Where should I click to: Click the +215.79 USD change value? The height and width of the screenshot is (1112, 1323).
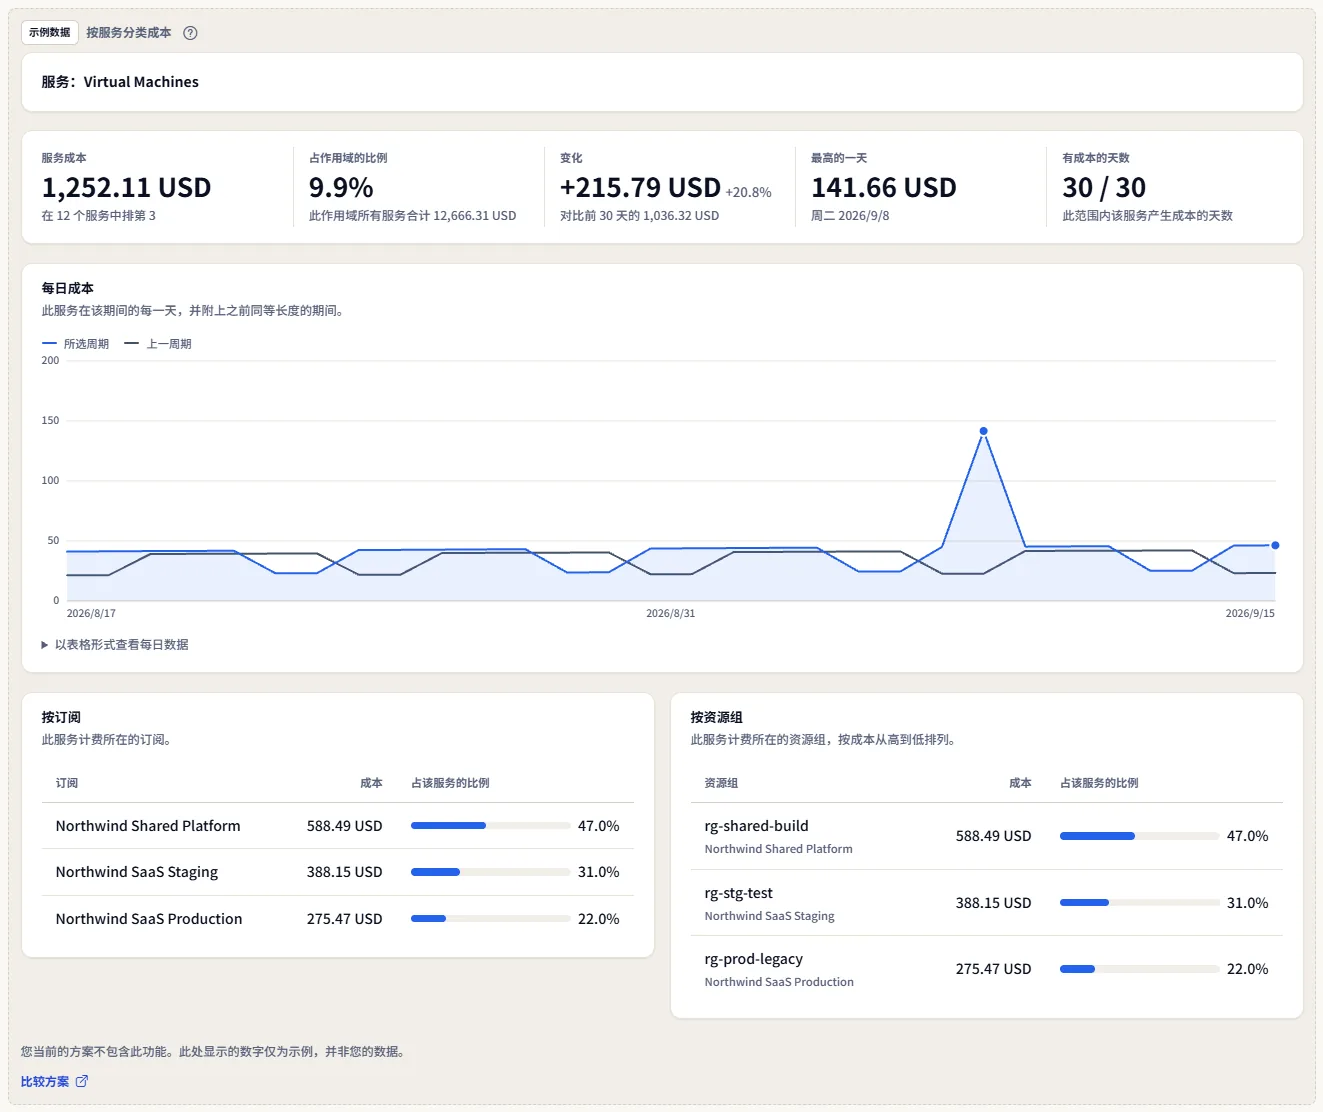(640, 188)
